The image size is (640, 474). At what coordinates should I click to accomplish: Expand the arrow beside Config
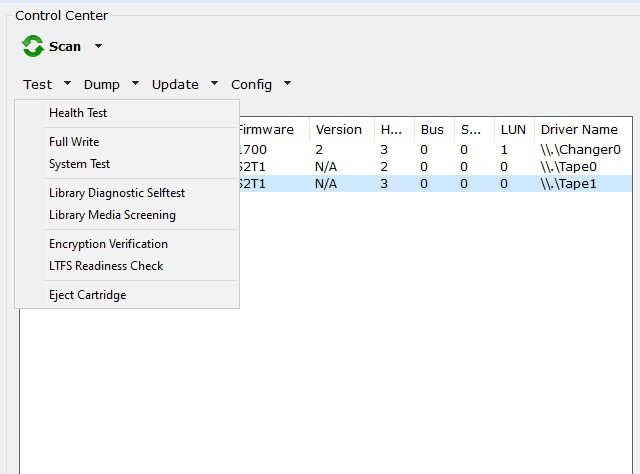(287, 83)
